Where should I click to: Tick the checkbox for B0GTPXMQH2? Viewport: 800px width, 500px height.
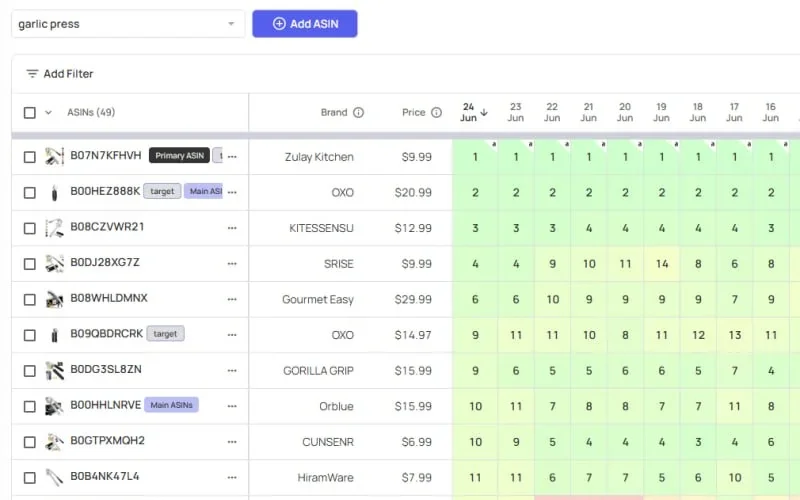[x=30, y=442]
